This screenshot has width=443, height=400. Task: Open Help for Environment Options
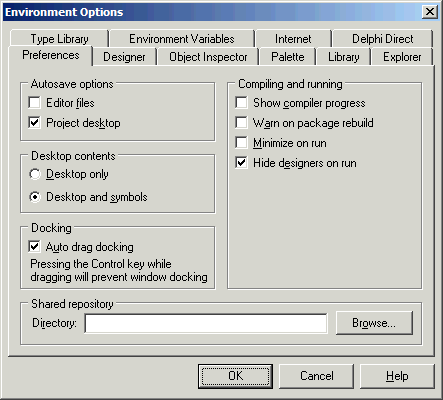397,376
